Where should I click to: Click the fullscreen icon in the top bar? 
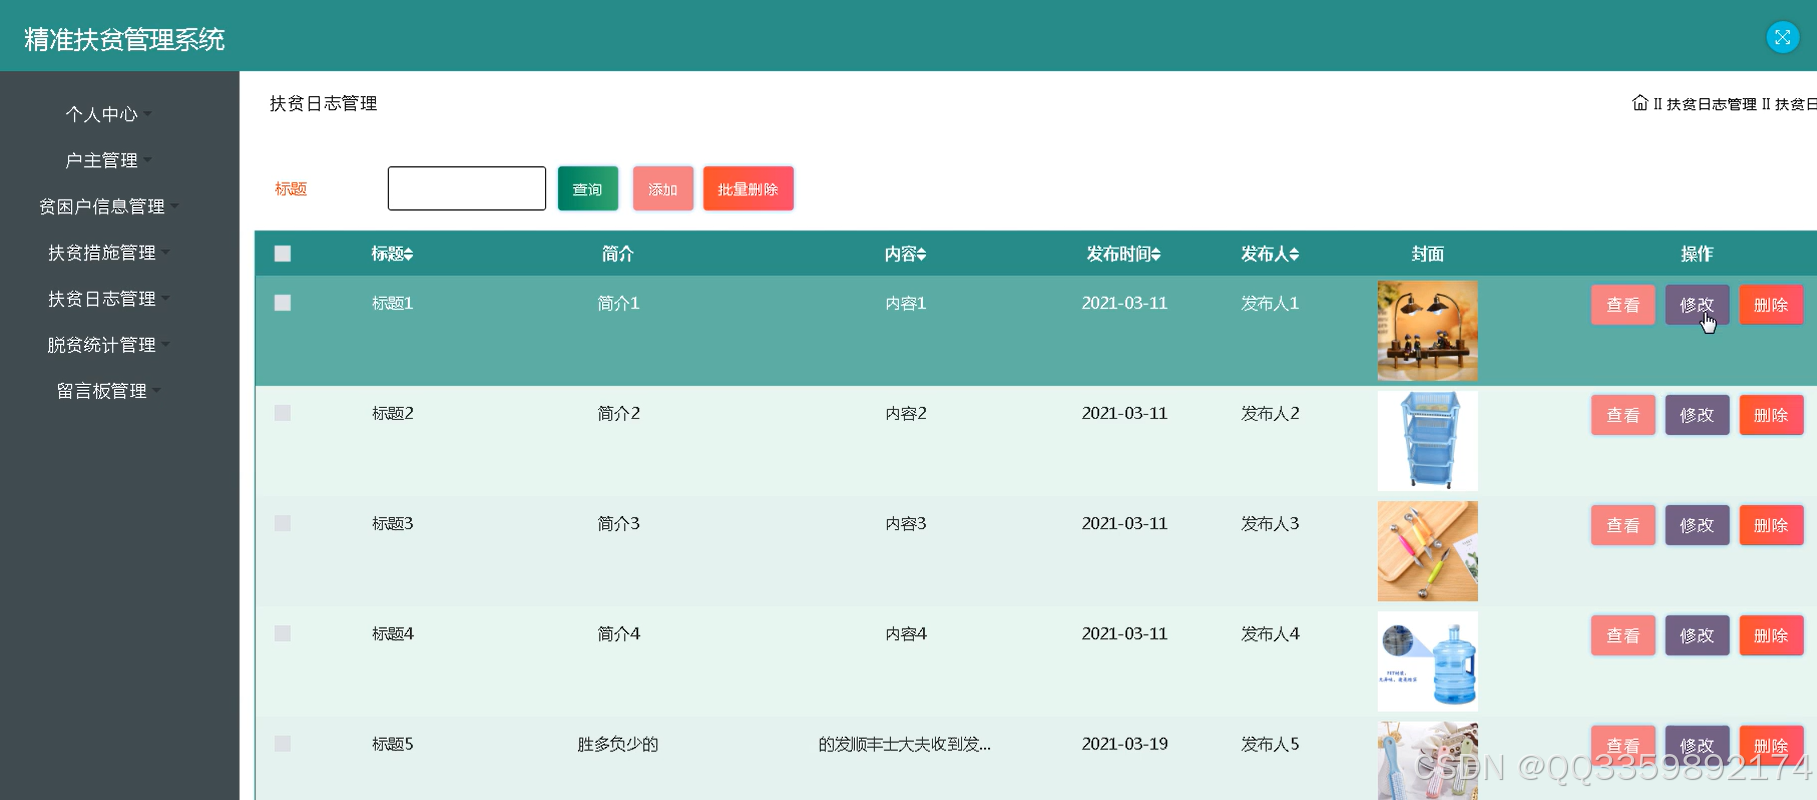(x=1782, y=37)
